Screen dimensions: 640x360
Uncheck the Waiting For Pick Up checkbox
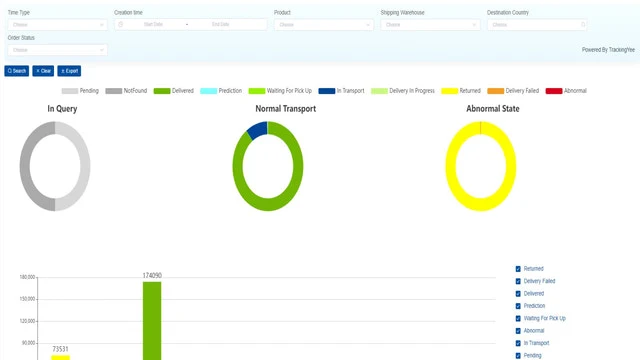[x=518, y=318]
